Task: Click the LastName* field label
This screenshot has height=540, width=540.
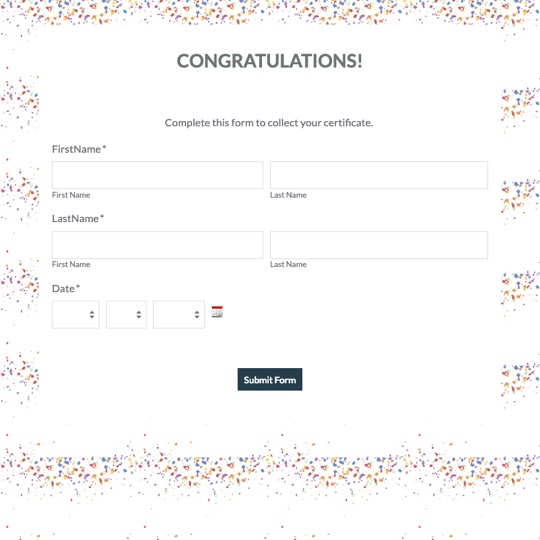Action: [x=78, y=218]
